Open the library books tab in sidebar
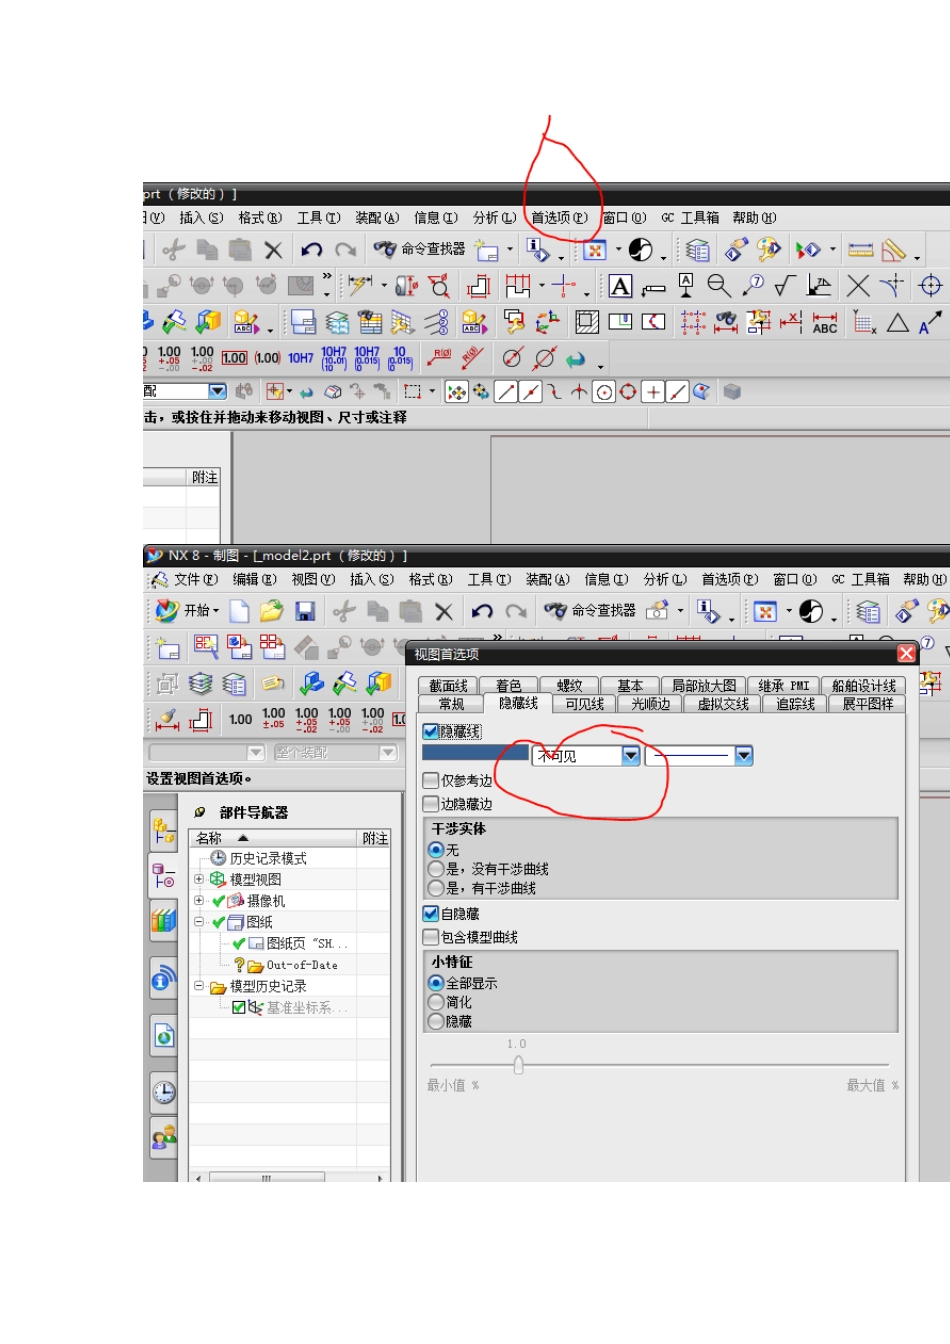950x1344 pixels. tap(164, 921)
